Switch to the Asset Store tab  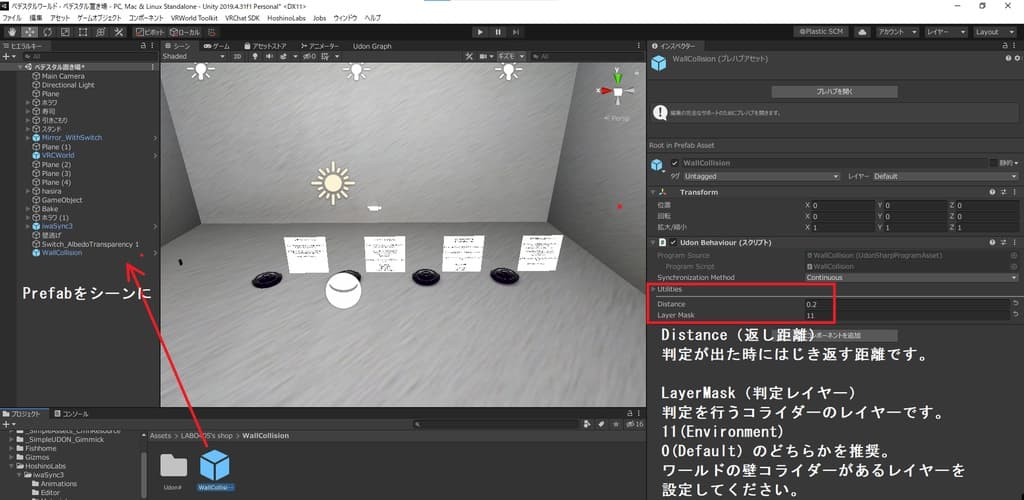(x=265, y=46)
